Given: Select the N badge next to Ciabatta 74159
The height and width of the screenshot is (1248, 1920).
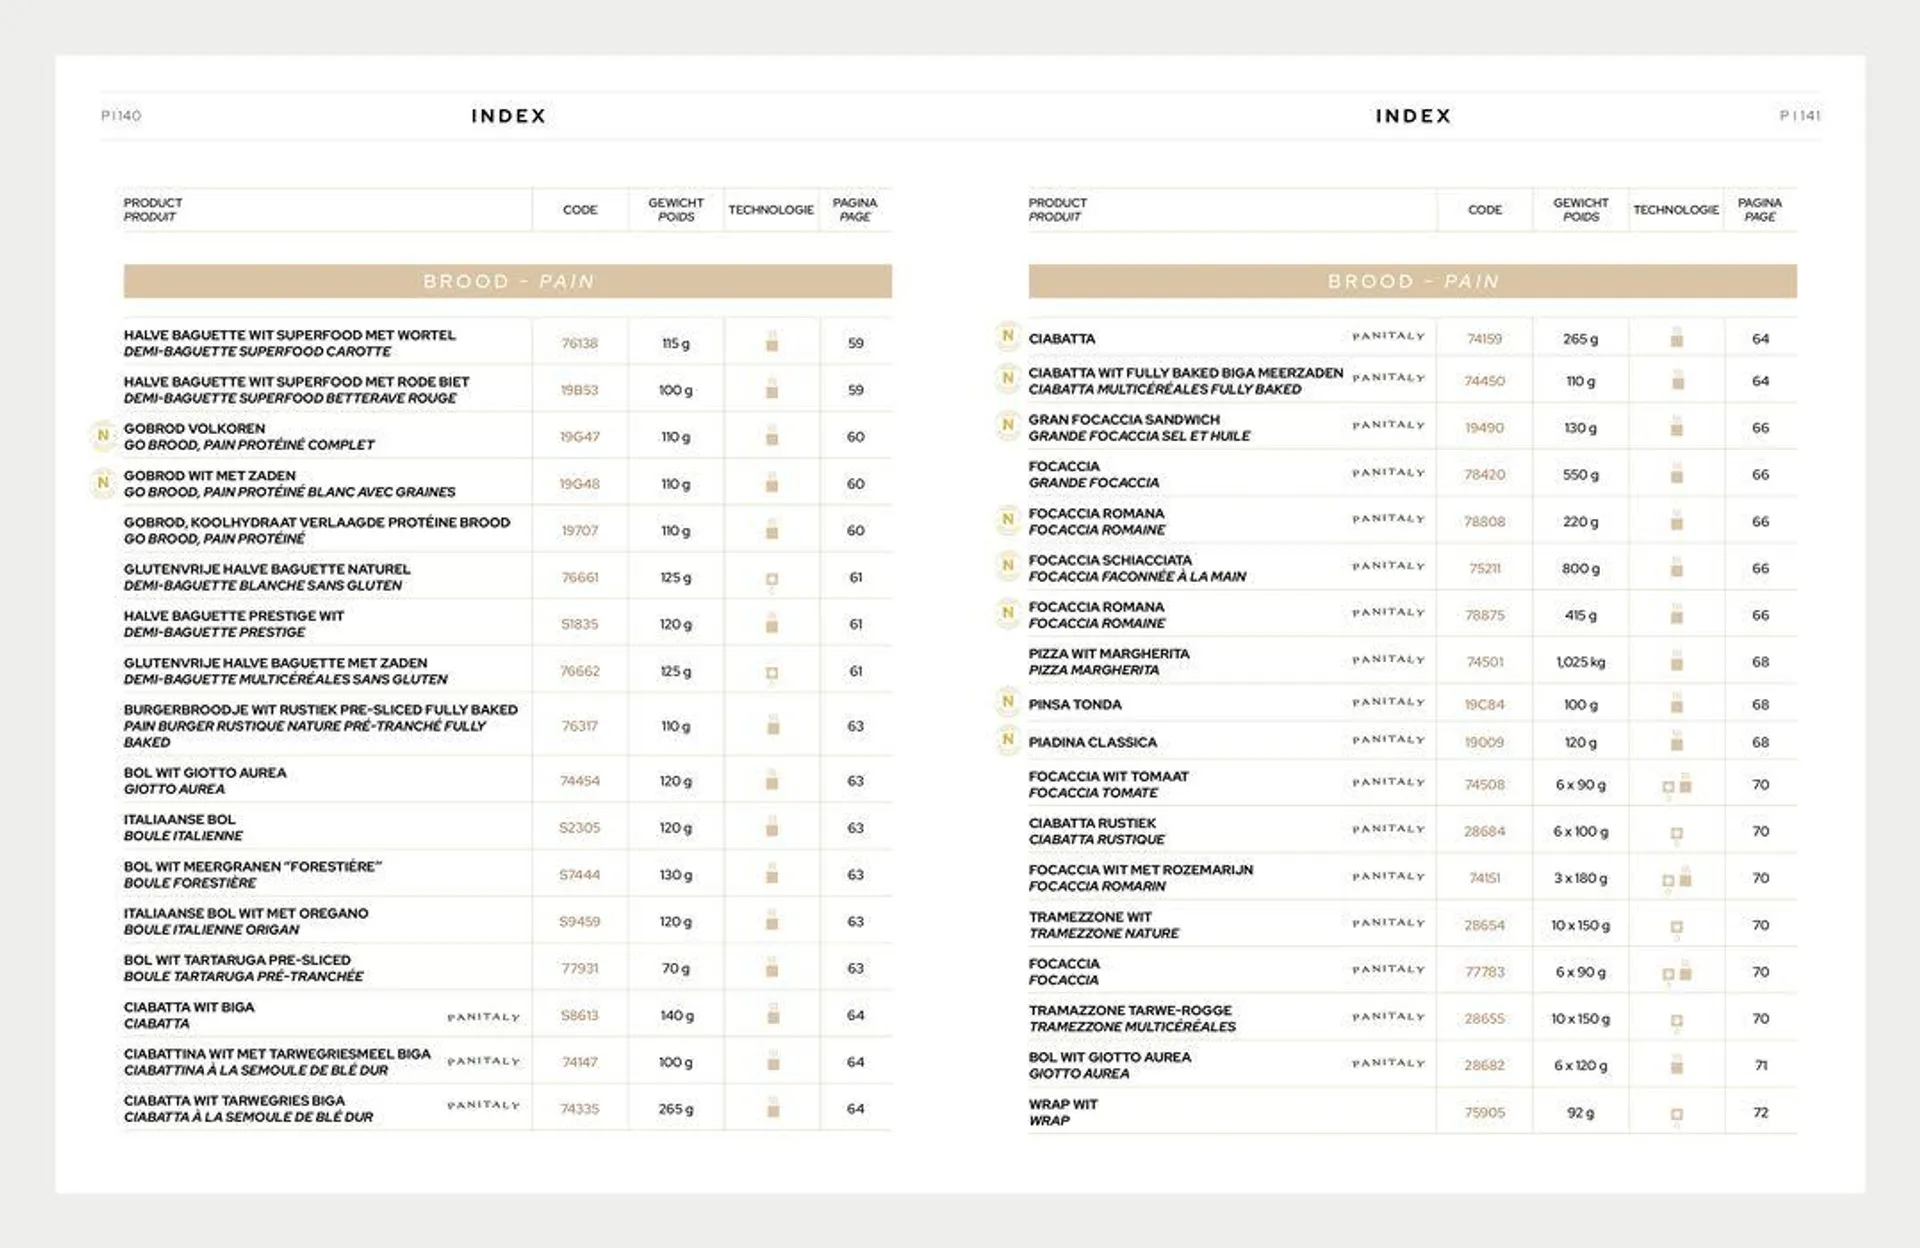Looking at the screenshot, I should [1007, 336].
